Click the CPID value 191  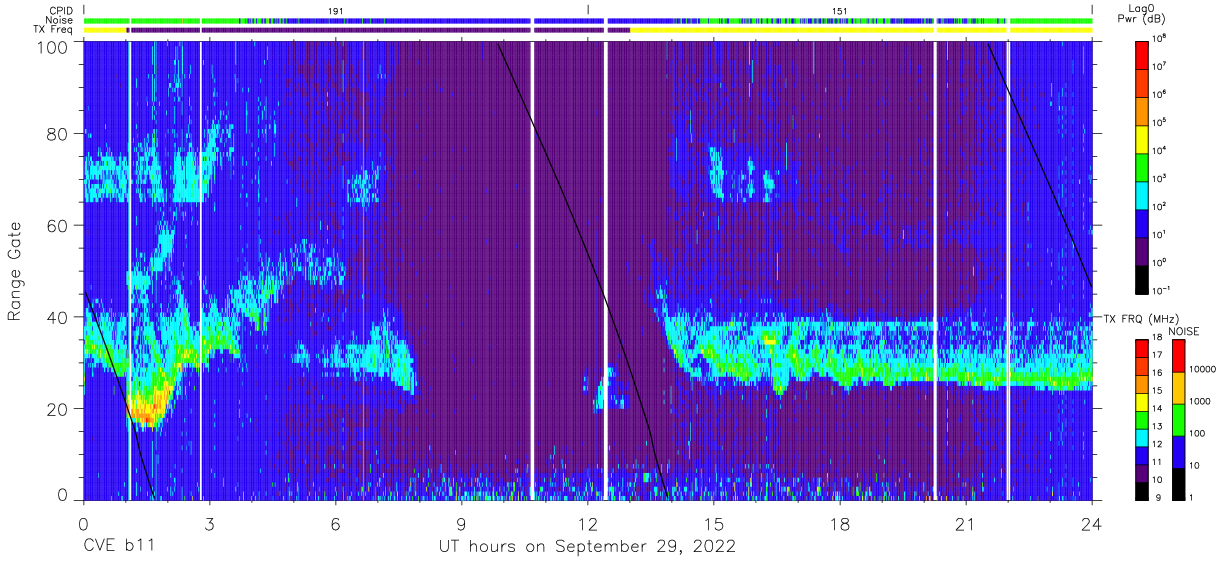(x=336, y=9)
